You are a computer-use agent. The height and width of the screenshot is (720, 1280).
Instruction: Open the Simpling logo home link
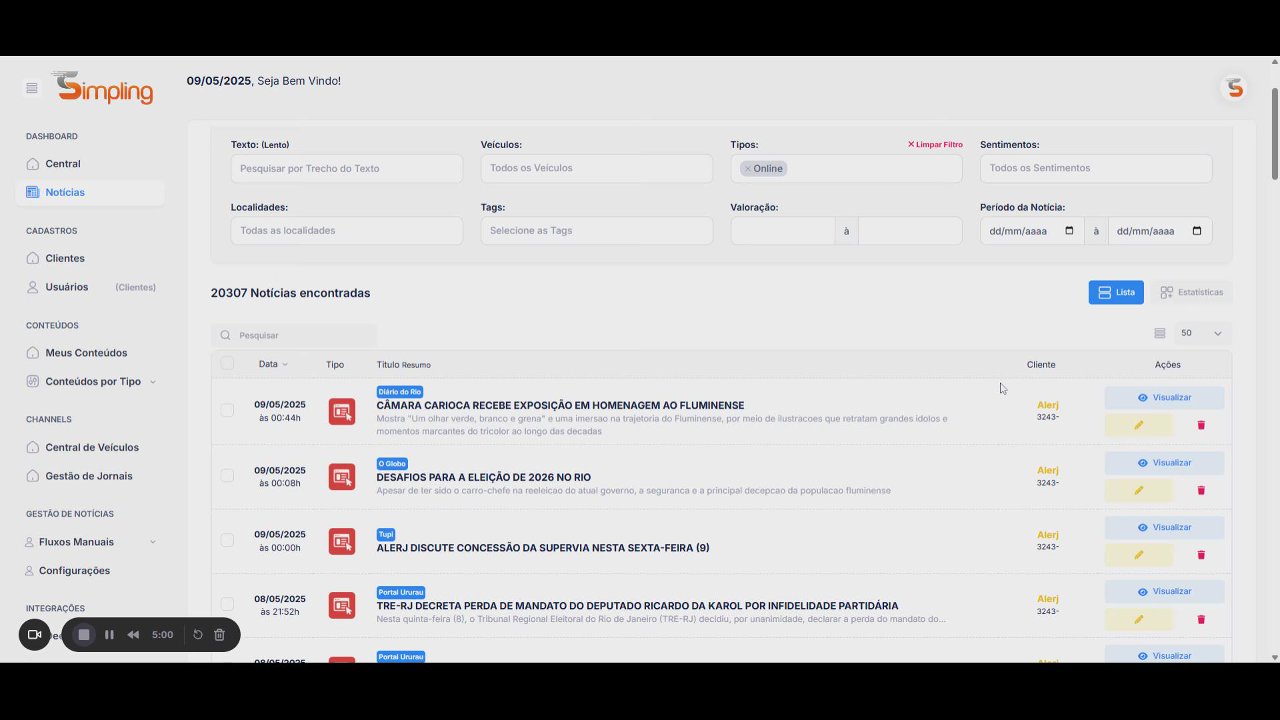click(x=103, y=88)
